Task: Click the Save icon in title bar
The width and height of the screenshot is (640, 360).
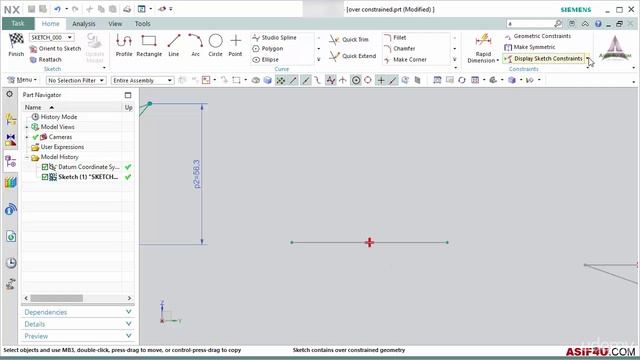Action: click(x=31, y=9)
